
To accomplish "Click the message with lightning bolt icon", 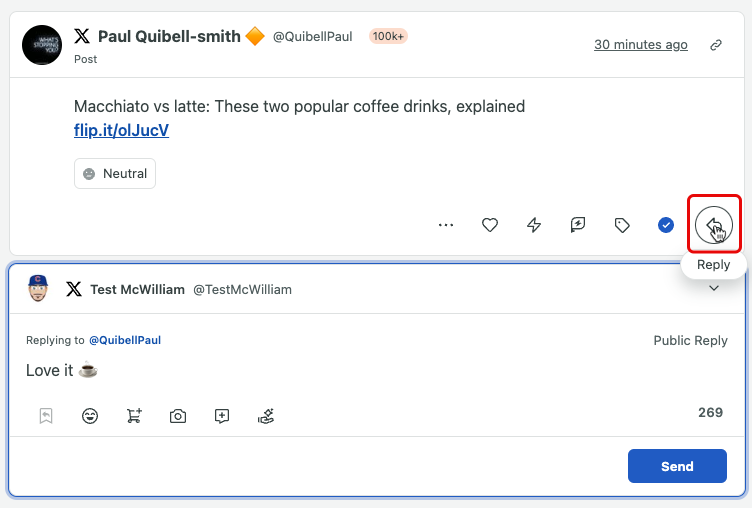I will 578,224.
